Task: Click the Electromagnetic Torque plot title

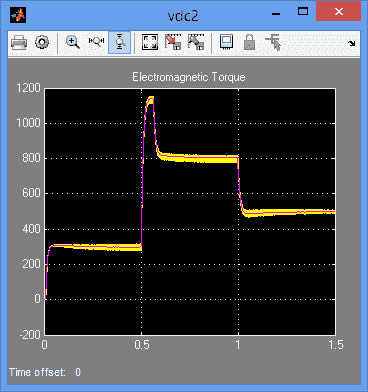Action: [189, 77]
